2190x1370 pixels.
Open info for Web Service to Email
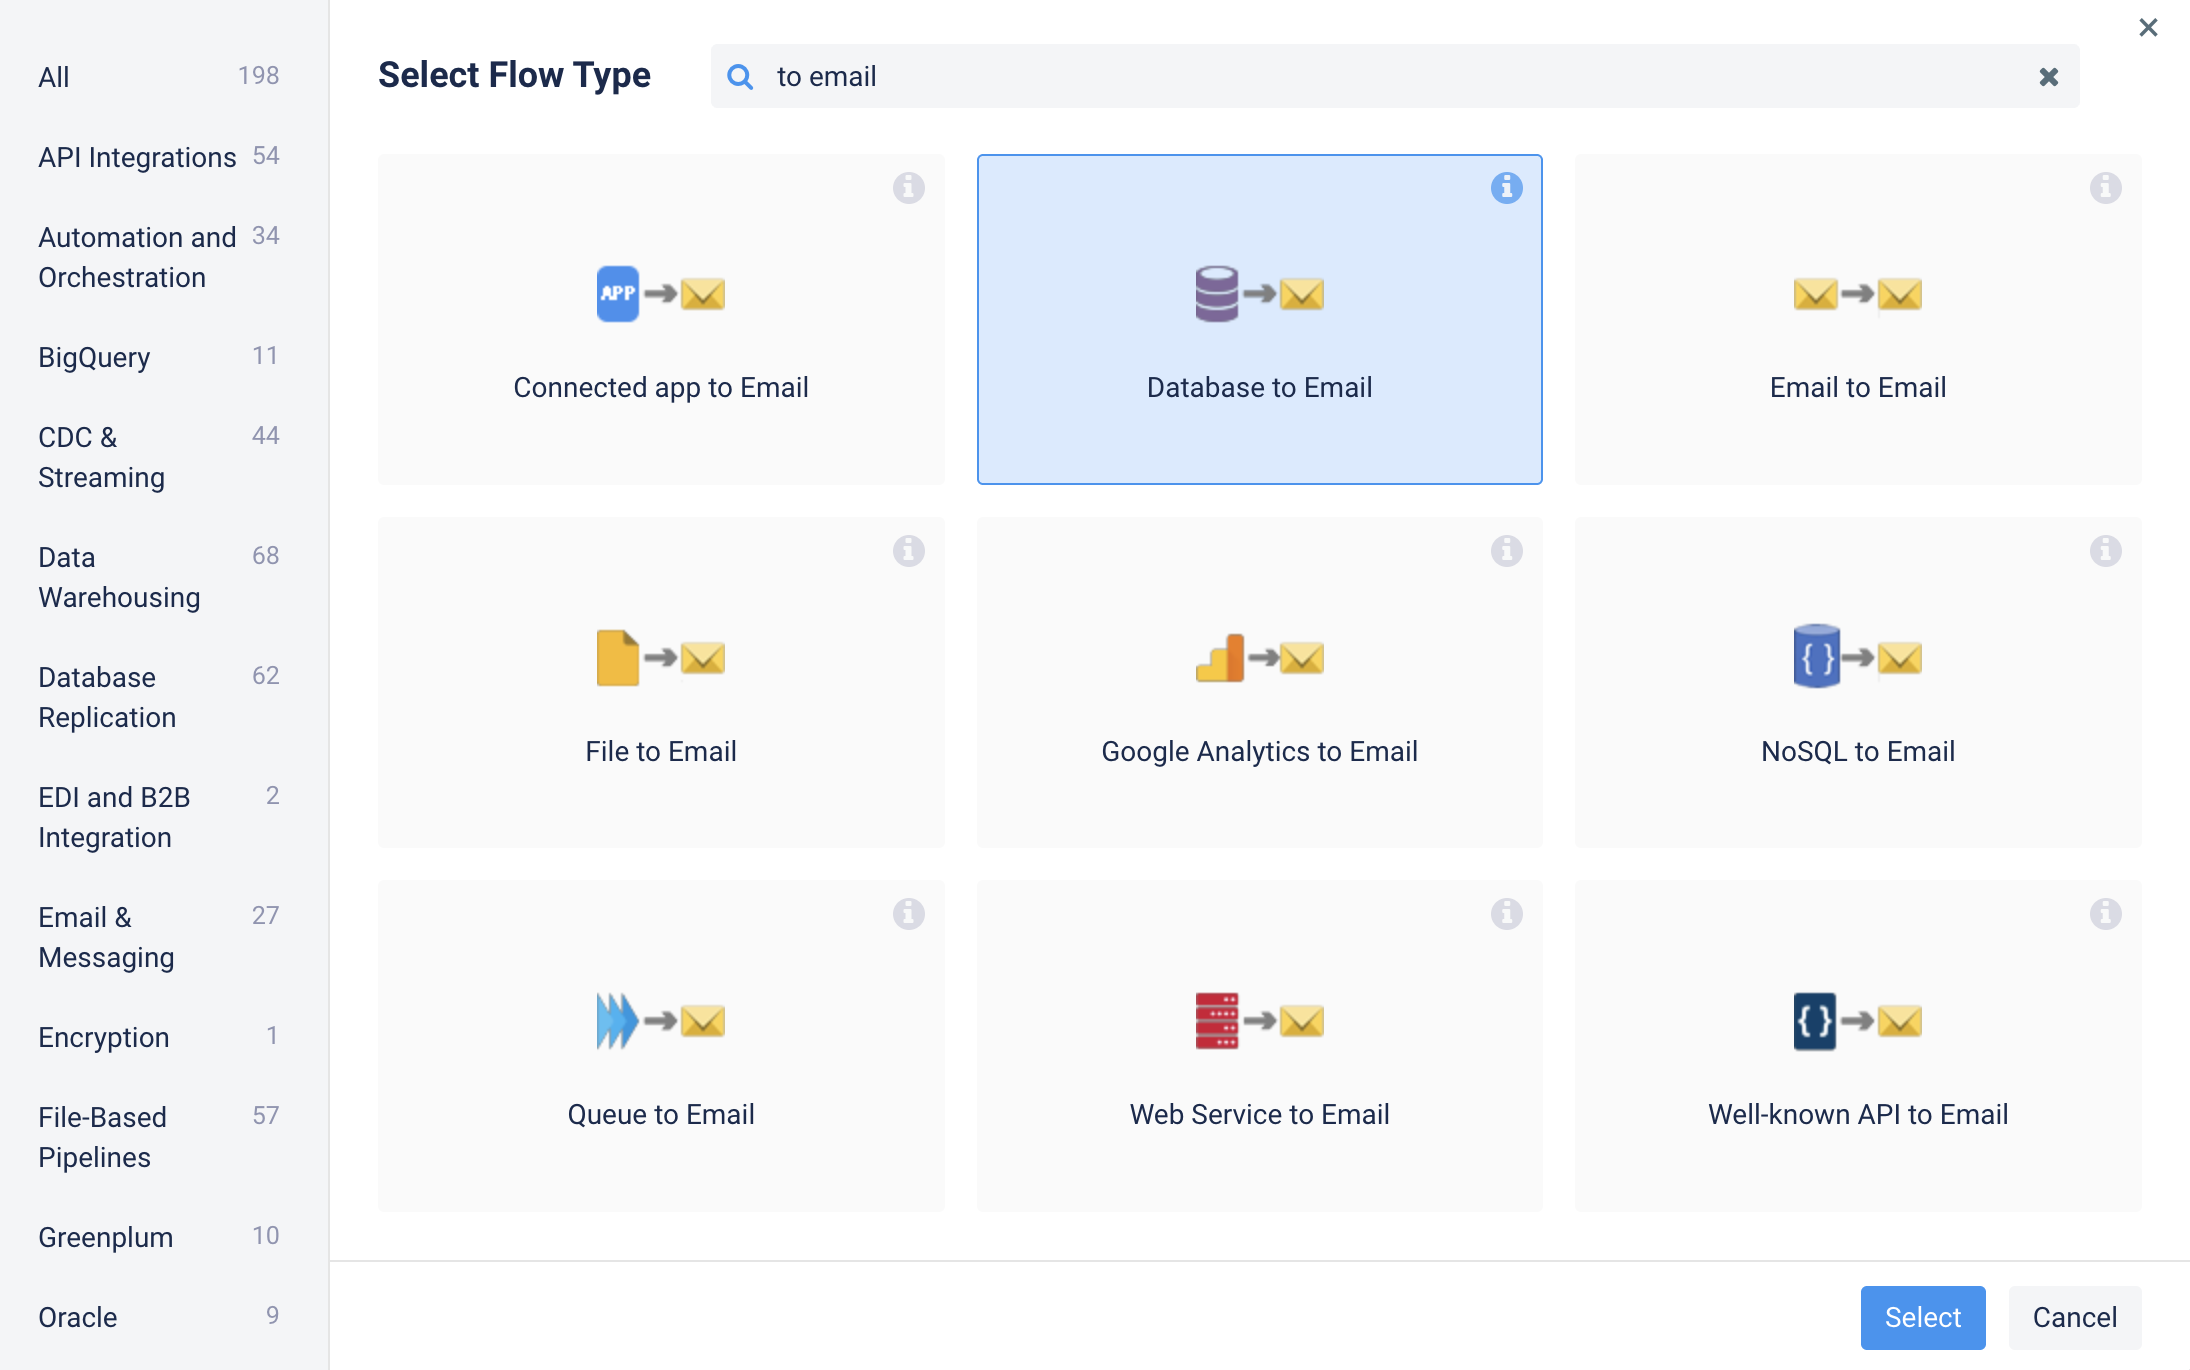coord(1506,913)
